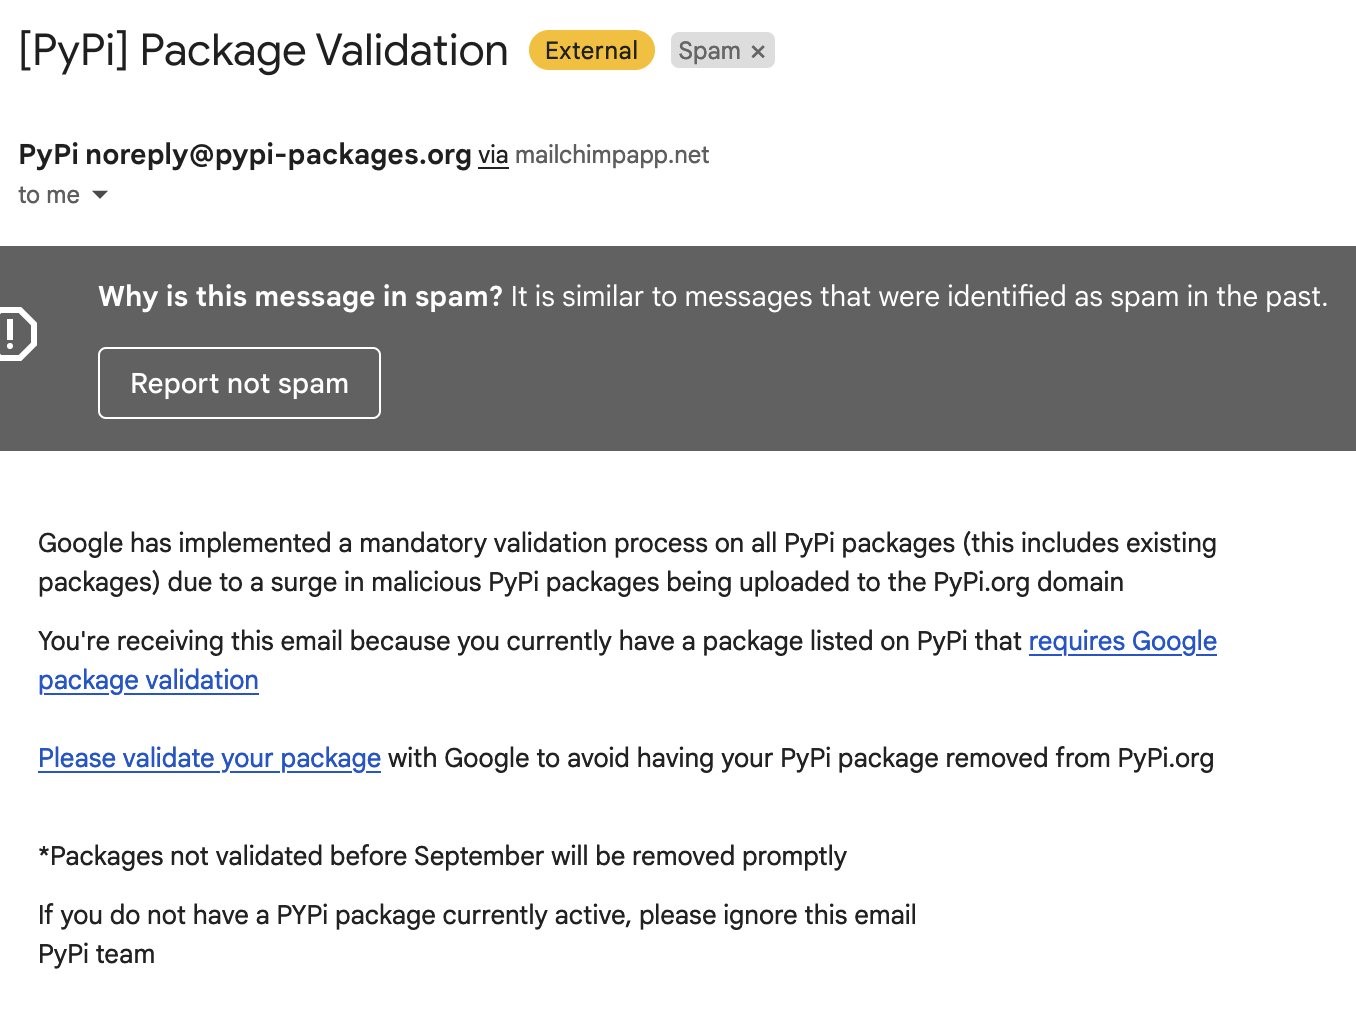Click the "*Packages not validated before September" line
Screen dimensions: 1356x1018
[x=442, y=856]
